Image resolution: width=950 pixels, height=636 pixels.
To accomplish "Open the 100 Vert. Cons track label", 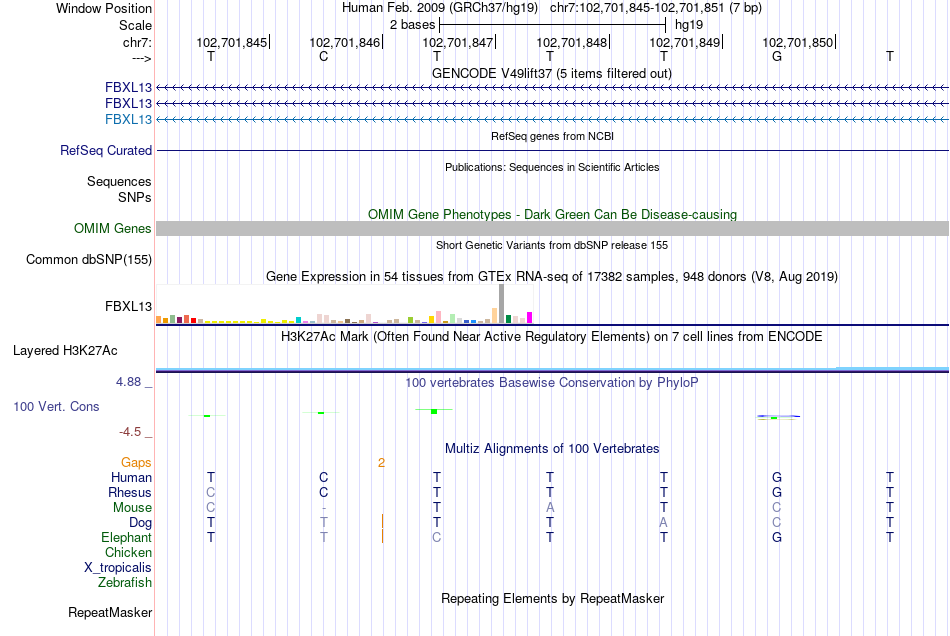I will tap(56, 406).
